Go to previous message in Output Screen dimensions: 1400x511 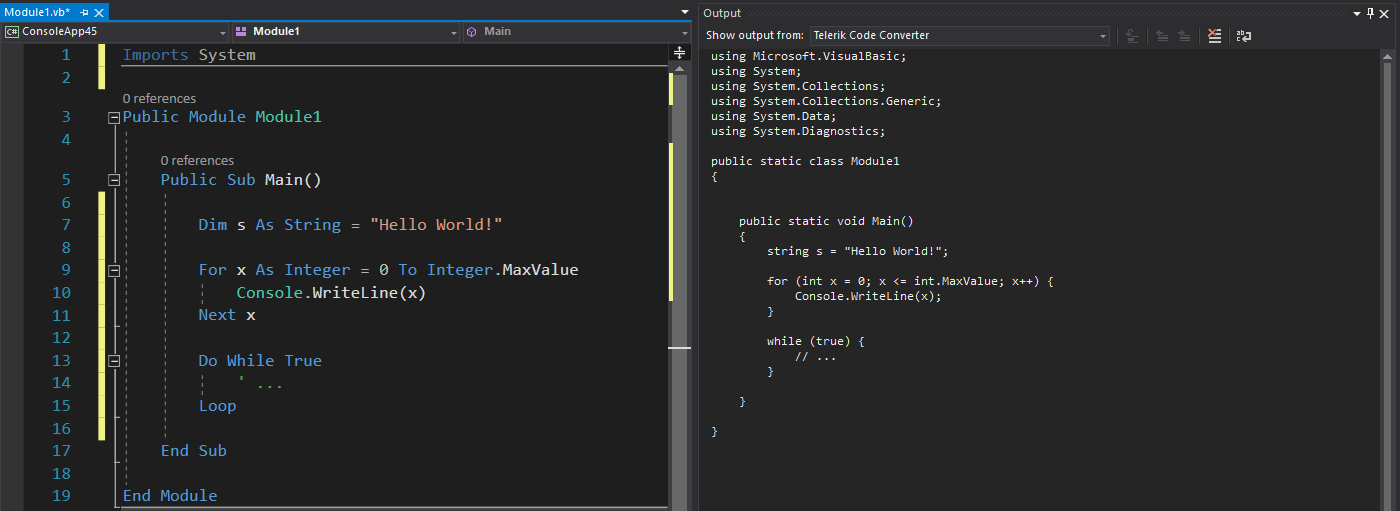[1162, 35]
